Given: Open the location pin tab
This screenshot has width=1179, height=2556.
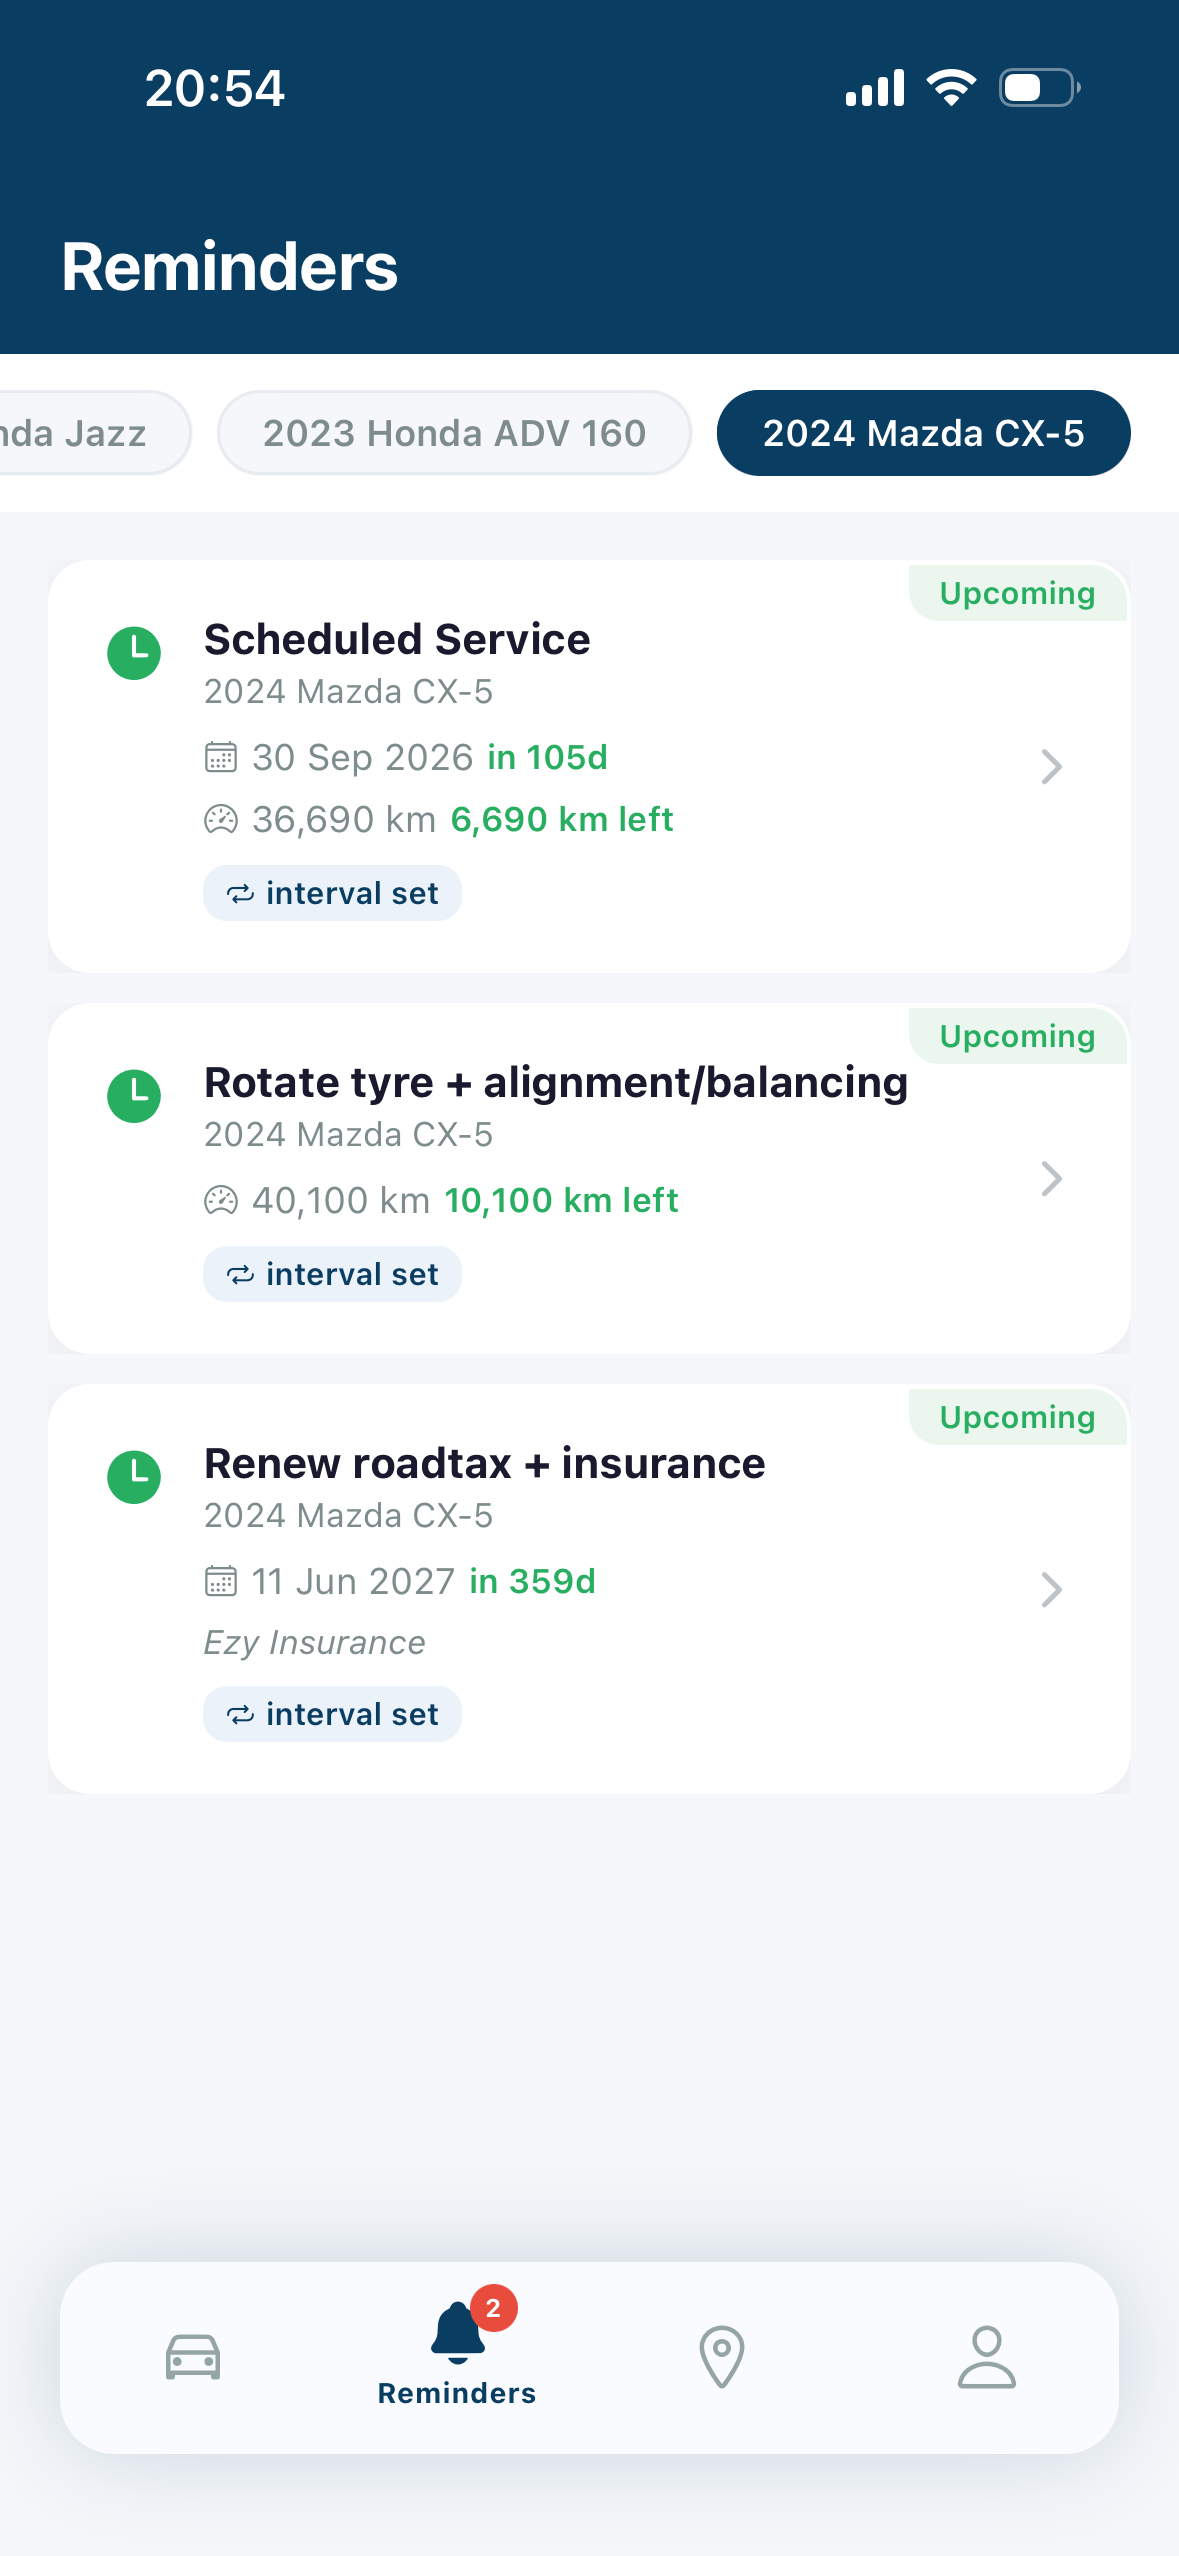Looking at the screenshot, I should tap(721, 2357).
